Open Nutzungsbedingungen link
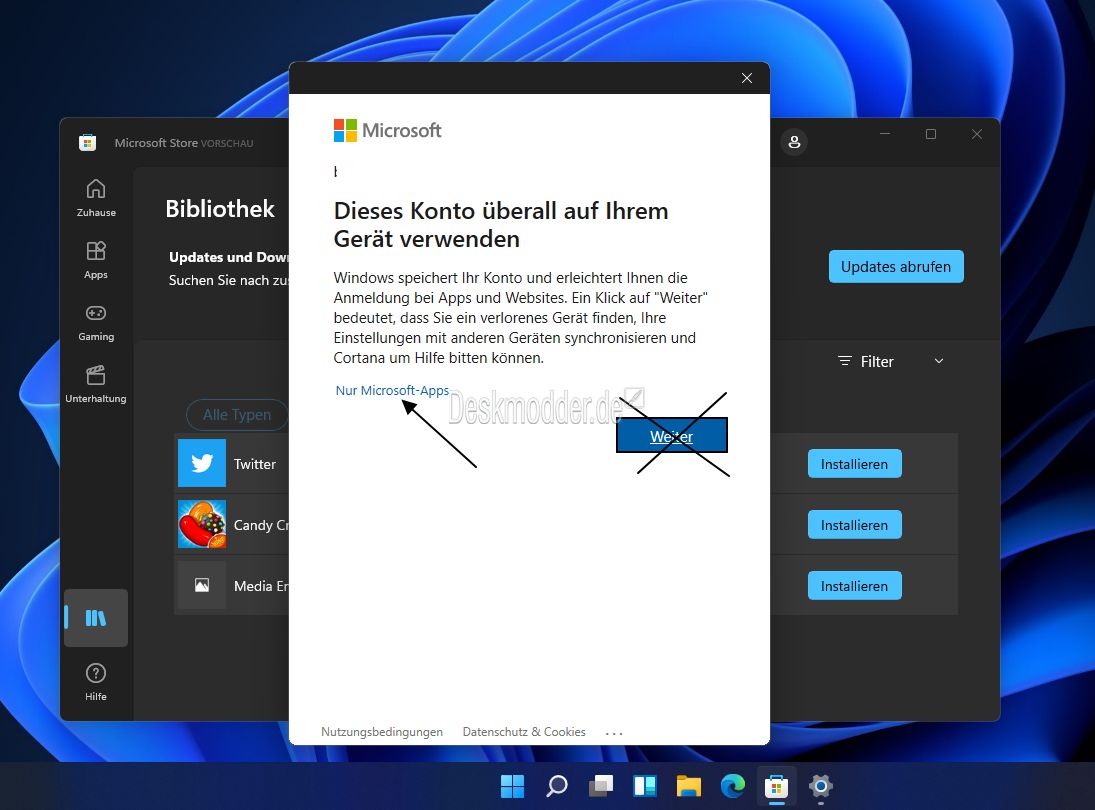The width and height of the screenshot is (1095, 810). click(x=382, y=732)
